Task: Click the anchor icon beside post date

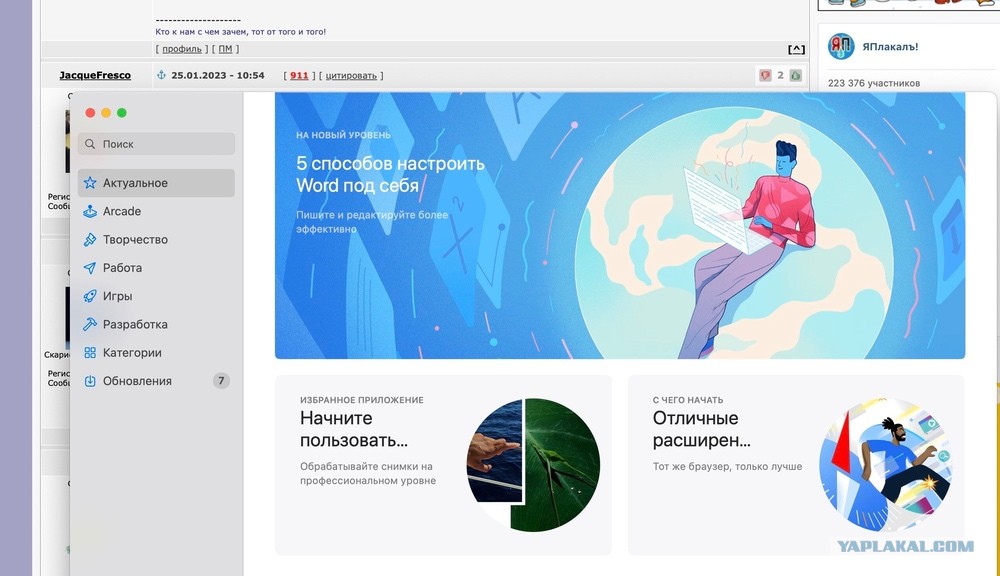Action: [x=161, y=75]
